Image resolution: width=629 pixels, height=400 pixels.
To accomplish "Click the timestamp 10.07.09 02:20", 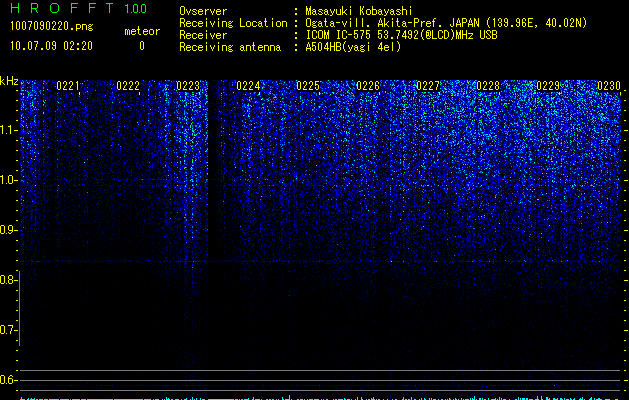I will pos(51,46).
